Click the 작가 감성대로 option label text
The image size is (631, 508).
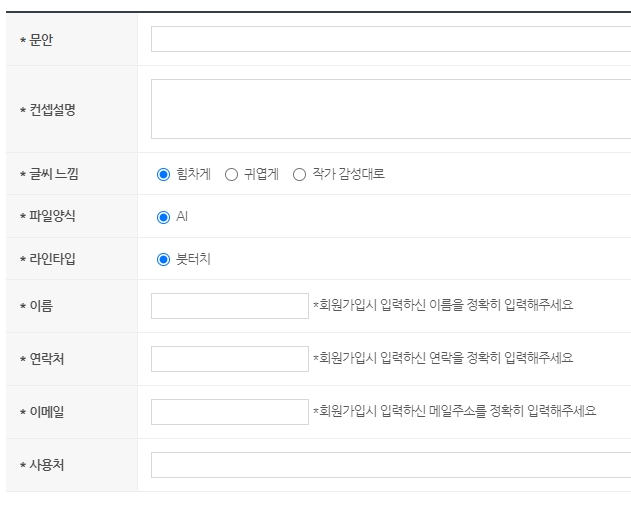[x=348, y=174]
